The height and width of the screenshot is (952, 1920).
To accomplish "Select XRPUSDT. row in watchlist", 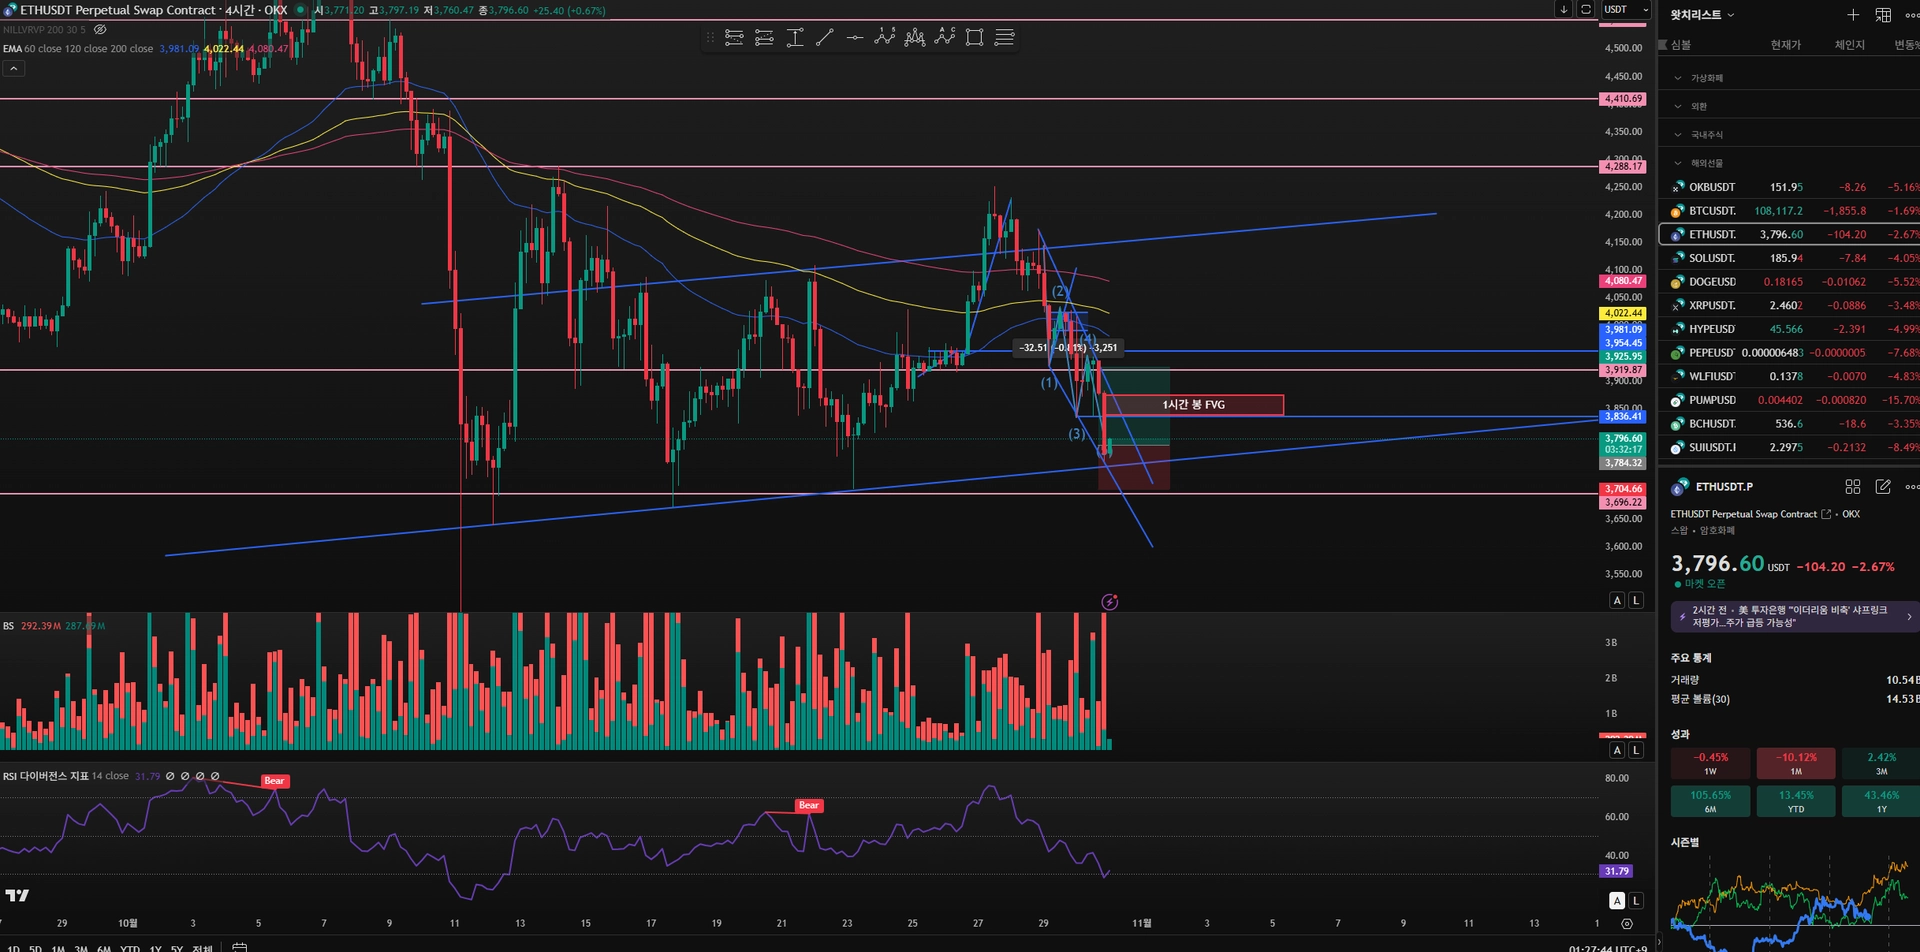I will point(1789,305).
